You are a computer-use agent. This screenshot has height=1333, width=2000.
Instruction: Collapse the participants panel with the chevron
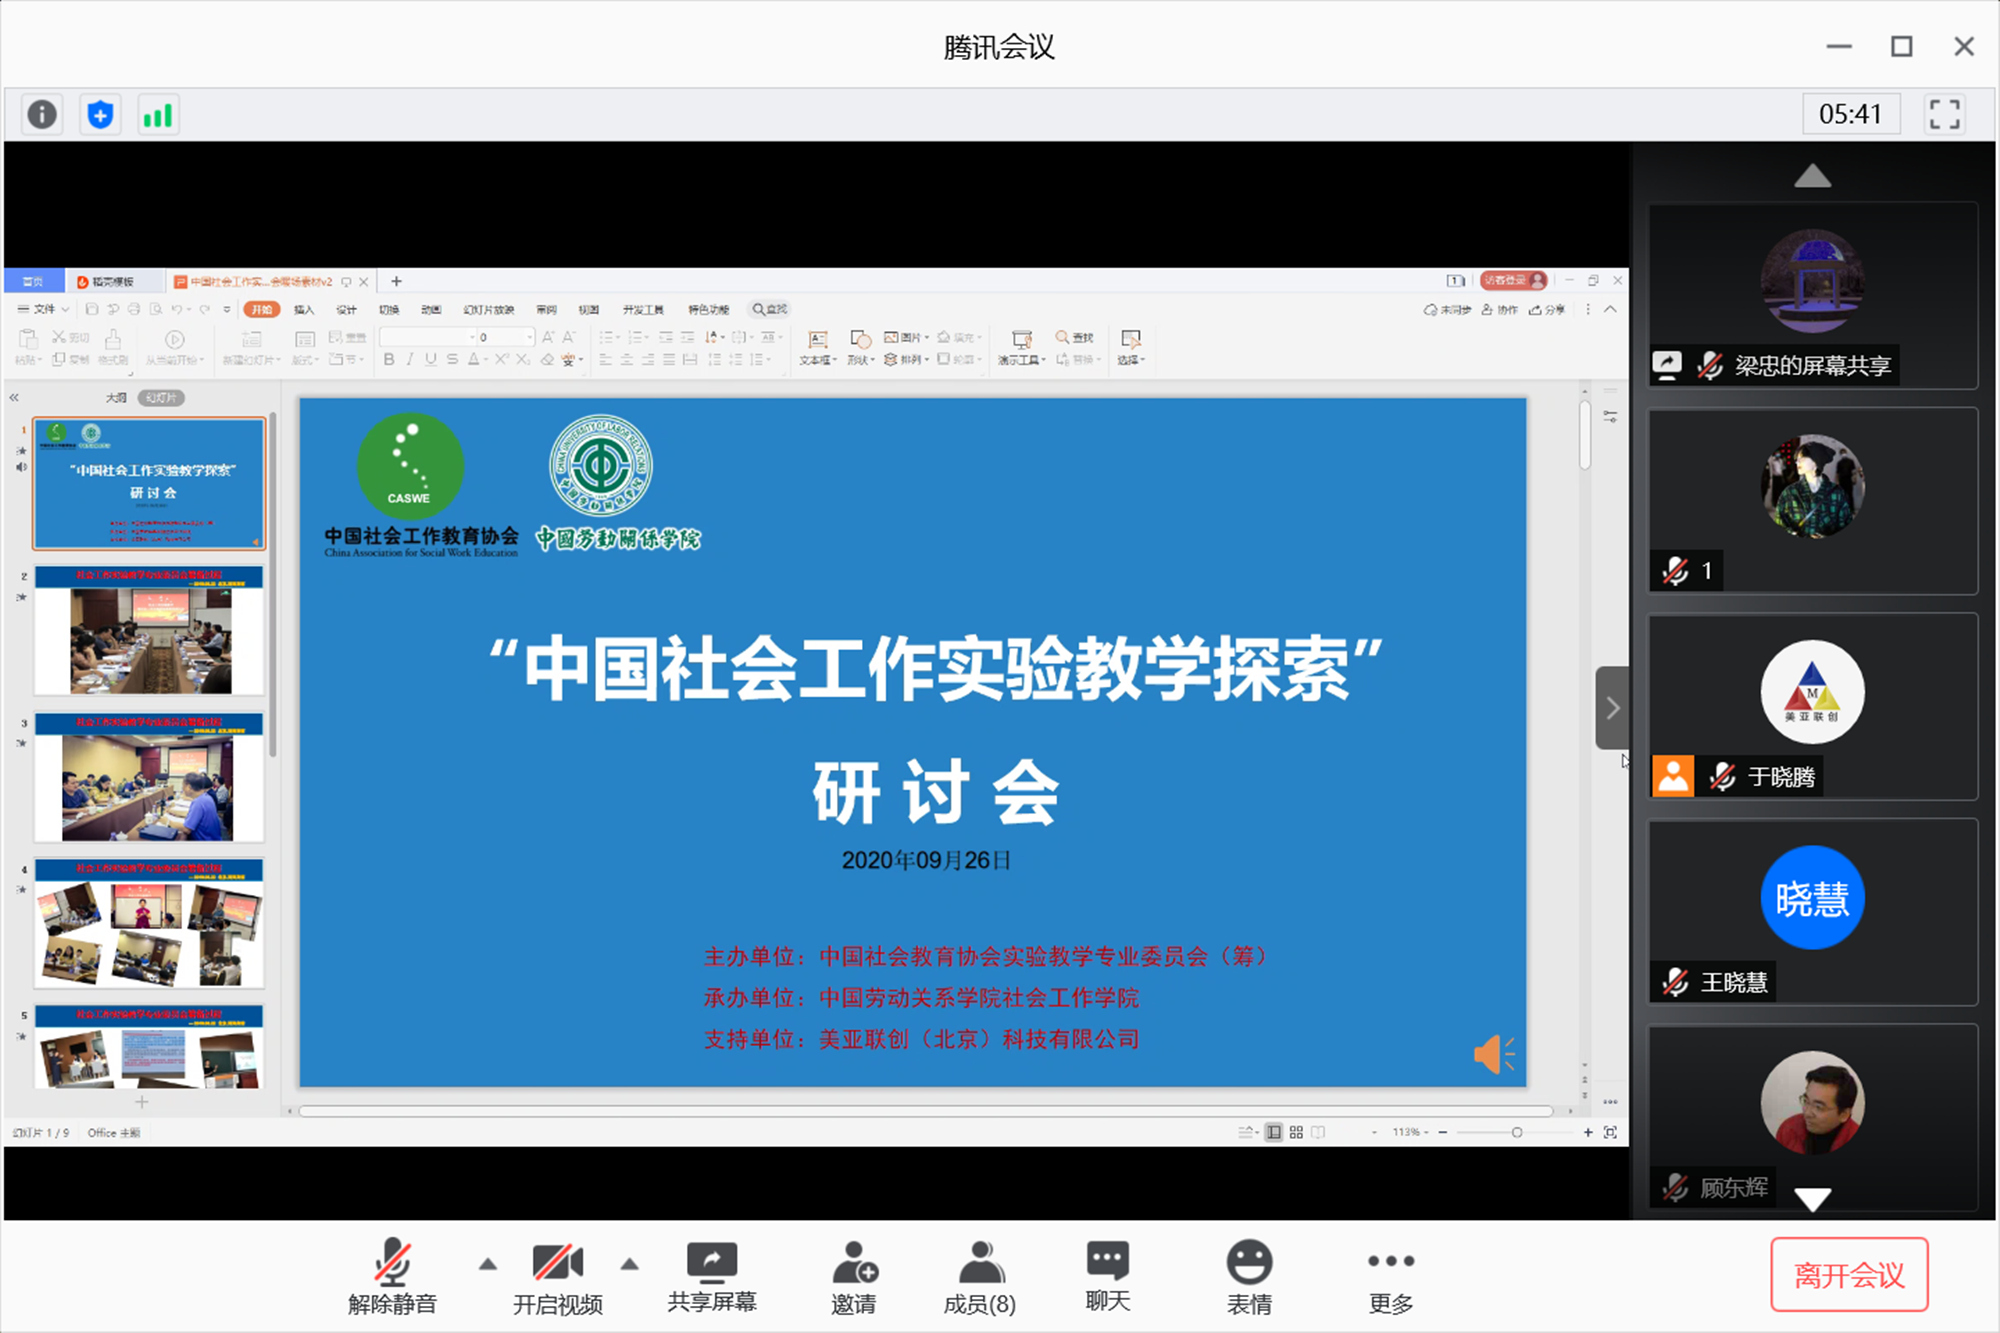(x=1612, y=708)
